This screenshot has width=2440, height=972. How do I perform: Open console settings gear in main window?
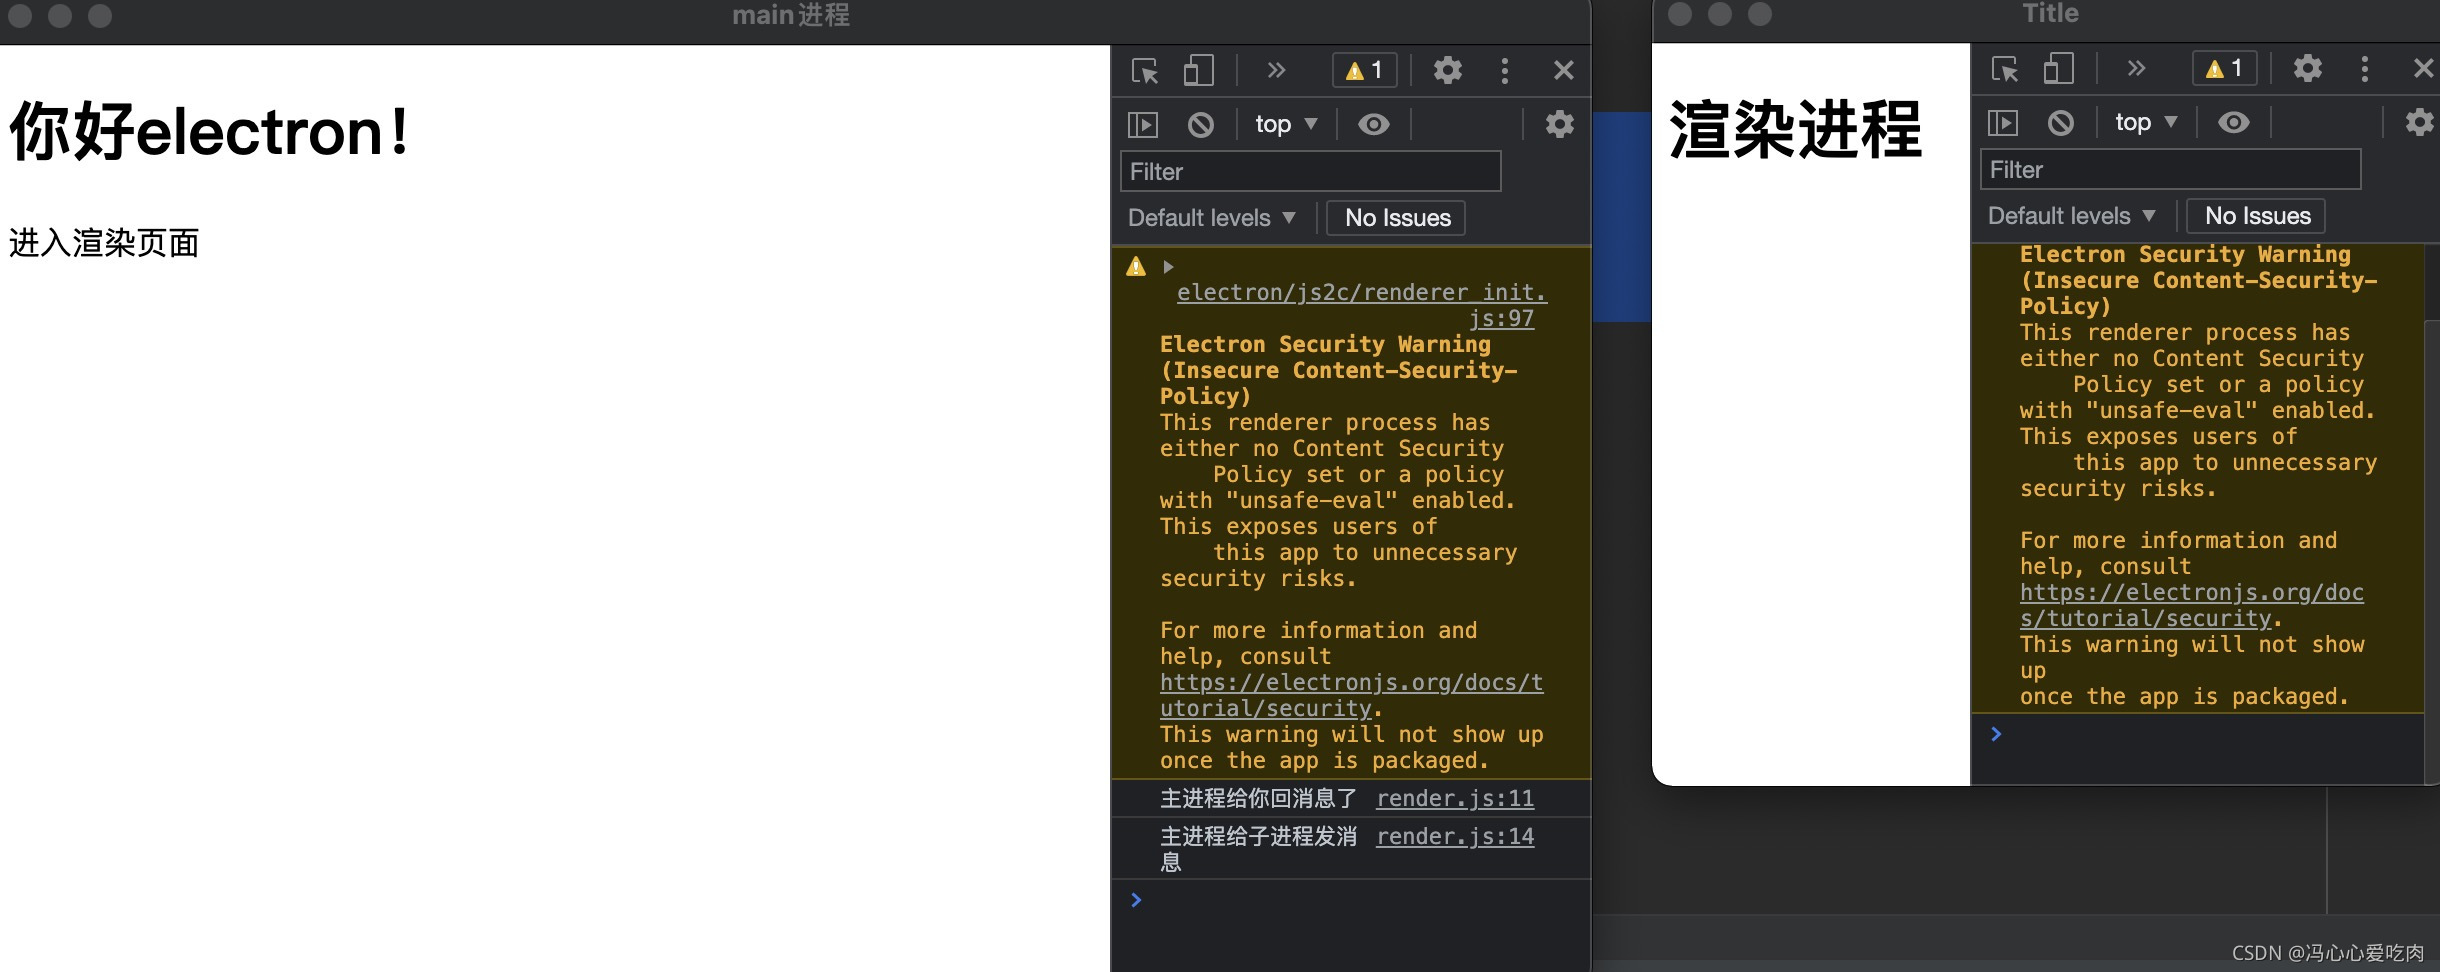click(1560, 124)
